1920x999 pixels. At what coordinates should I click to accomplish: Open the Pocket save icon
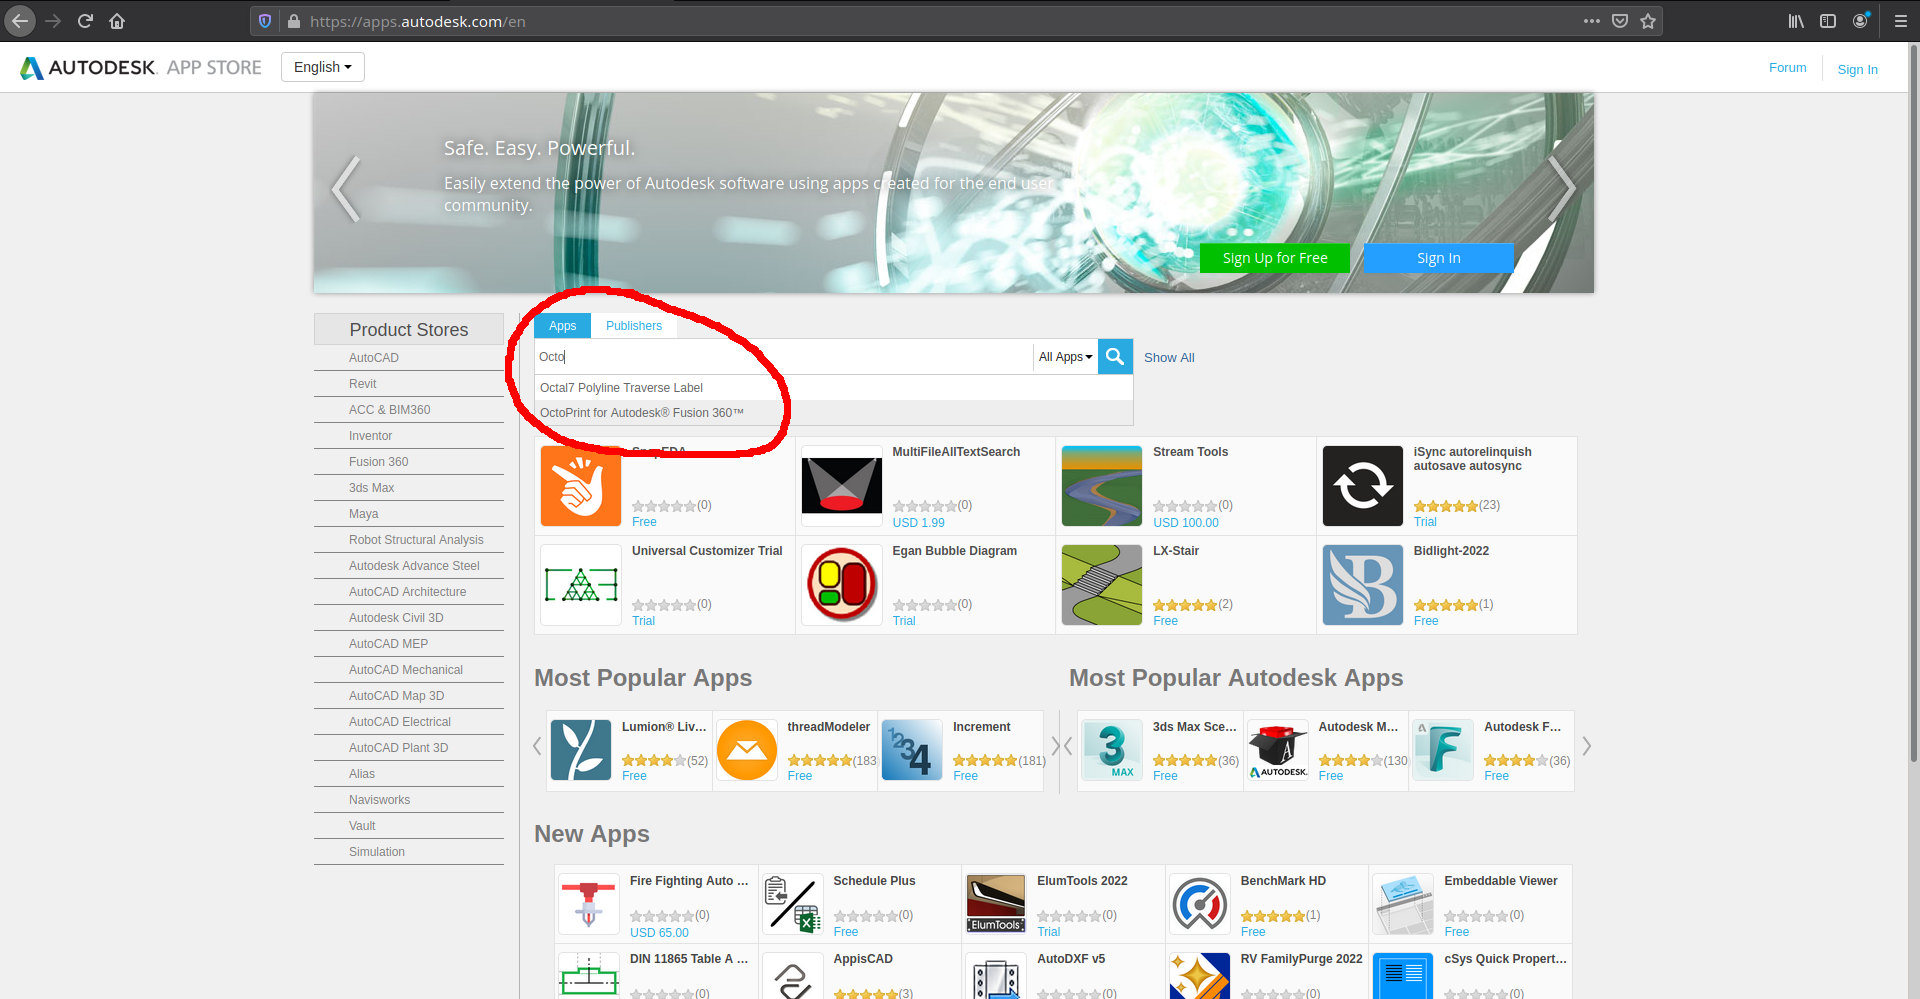click(1620, 21)
